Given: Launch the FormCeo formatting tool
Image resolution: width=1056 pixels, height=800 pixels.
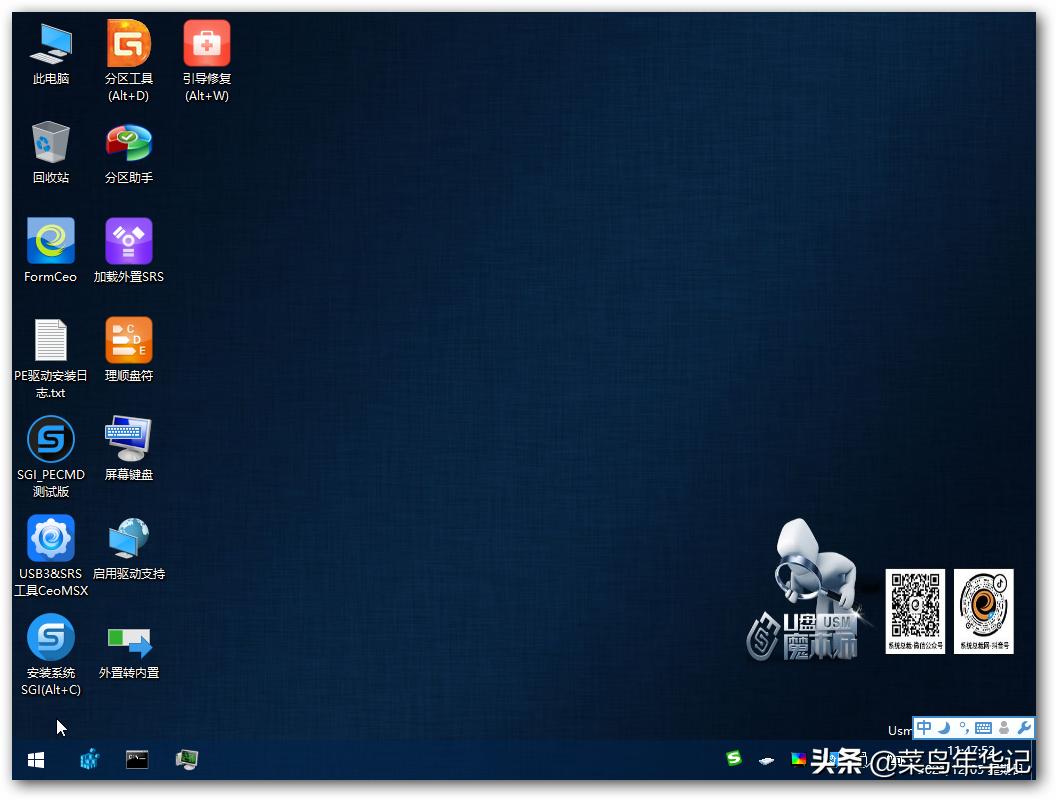Looking at the screenshot, I should (x=50, y=240).
